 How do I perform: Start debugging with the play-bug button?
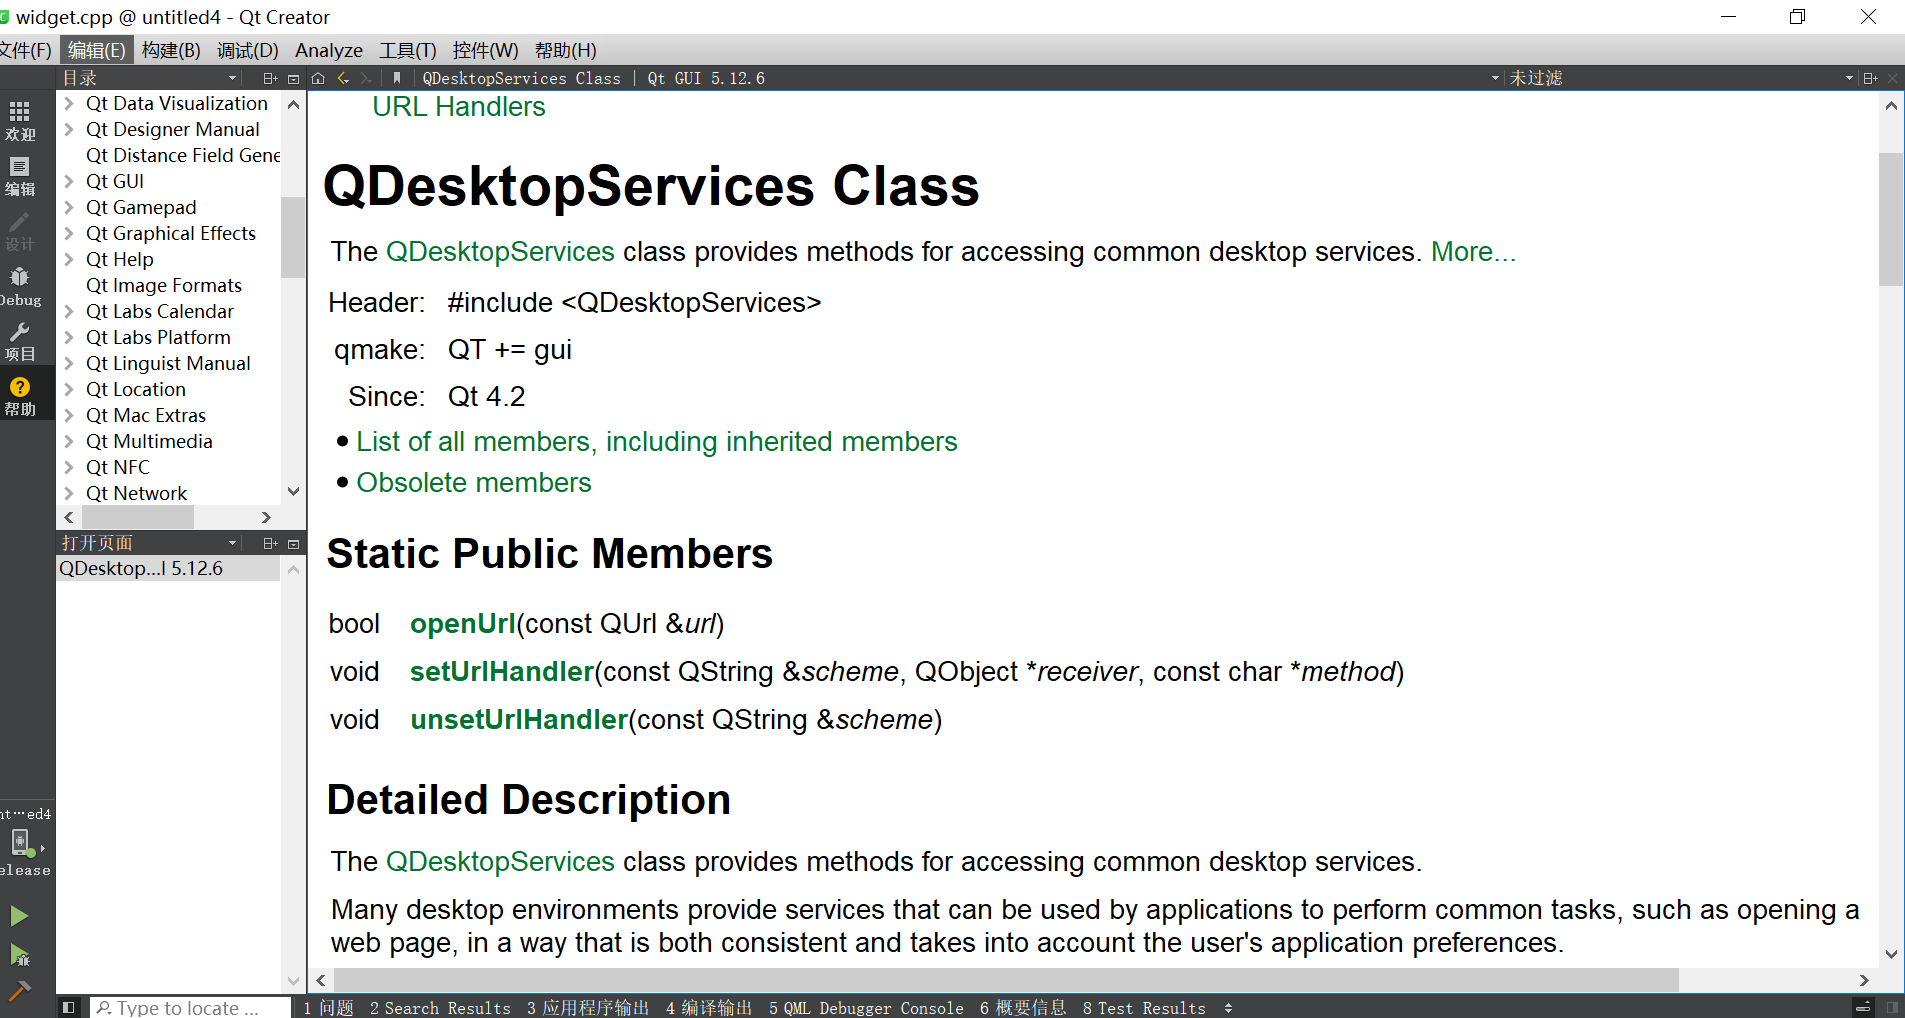19,955
